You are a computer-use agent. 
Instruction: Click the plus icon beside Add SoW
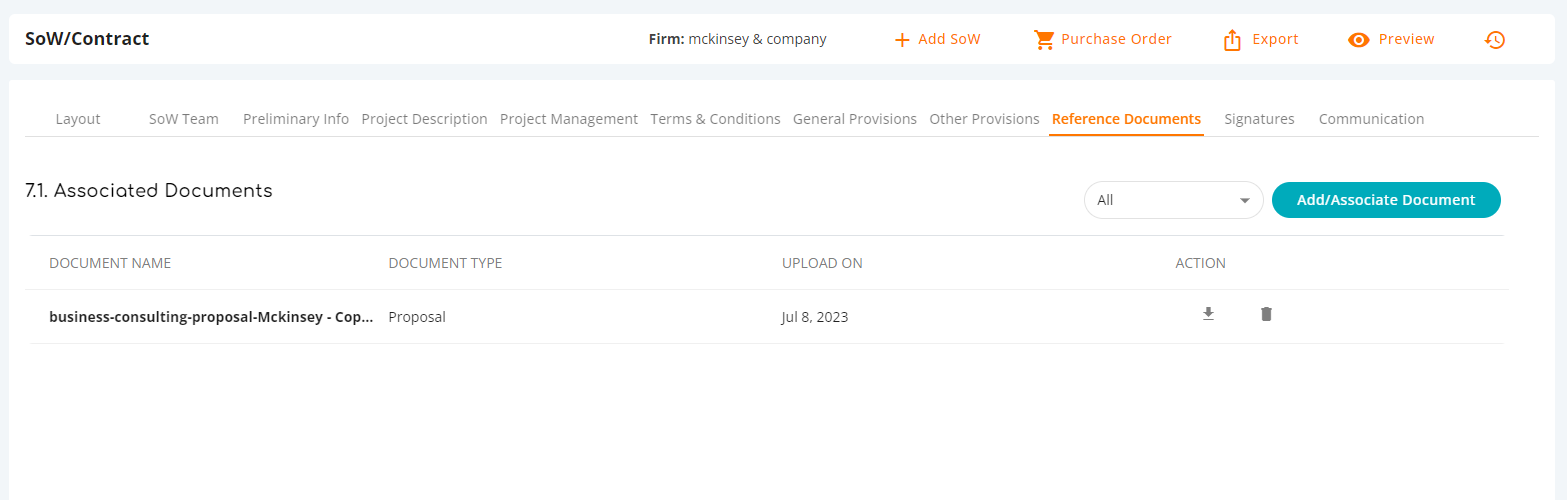point(902,40)
